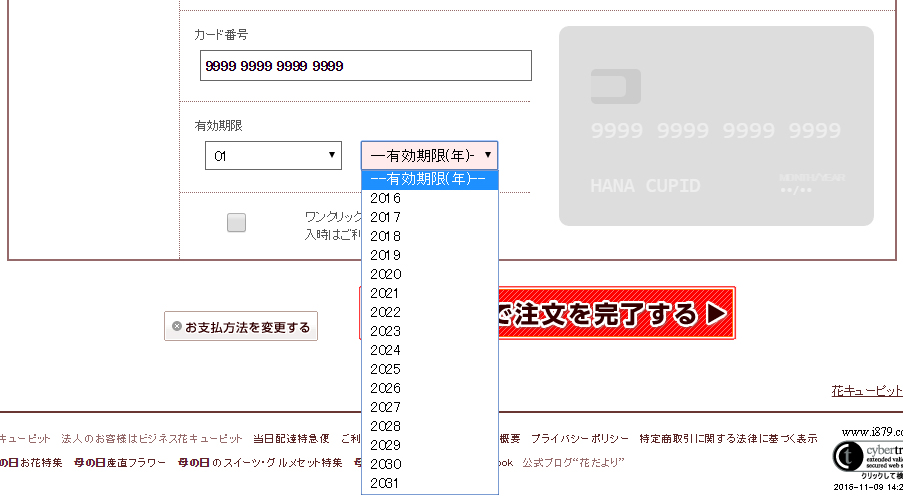903x501 pixels.
Task: Tick the one-click payment checkbox
Action: 236,222
